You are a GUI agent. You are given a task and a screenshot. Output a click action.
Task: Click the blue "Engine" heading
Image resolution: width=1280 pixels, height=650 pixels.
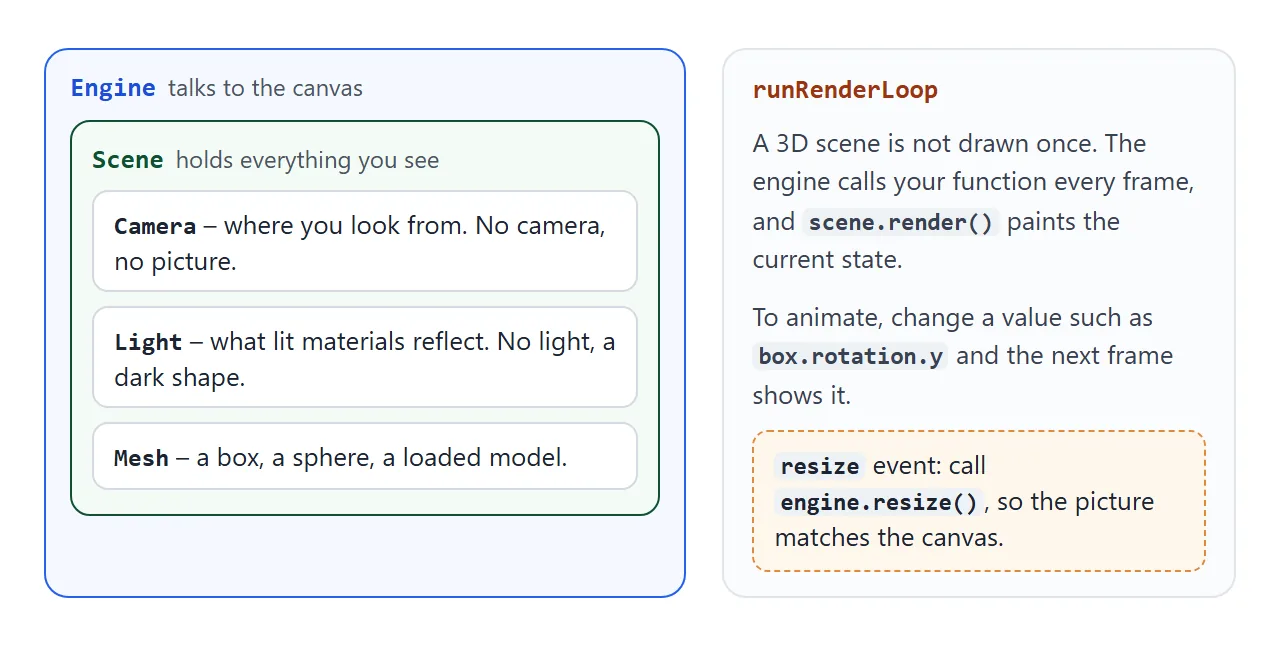113,88
